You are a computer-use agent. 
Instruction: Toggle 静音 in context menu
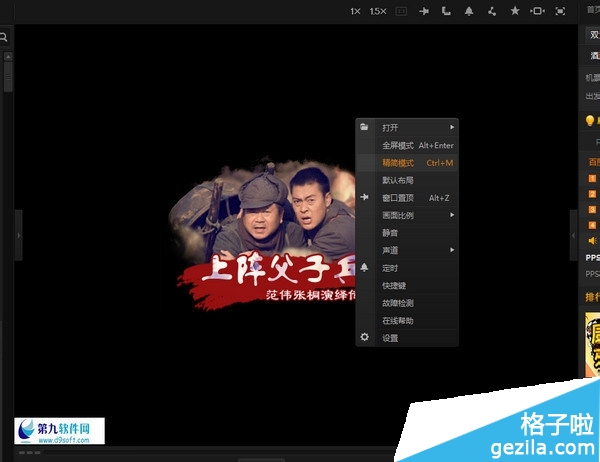coord(407,233)
